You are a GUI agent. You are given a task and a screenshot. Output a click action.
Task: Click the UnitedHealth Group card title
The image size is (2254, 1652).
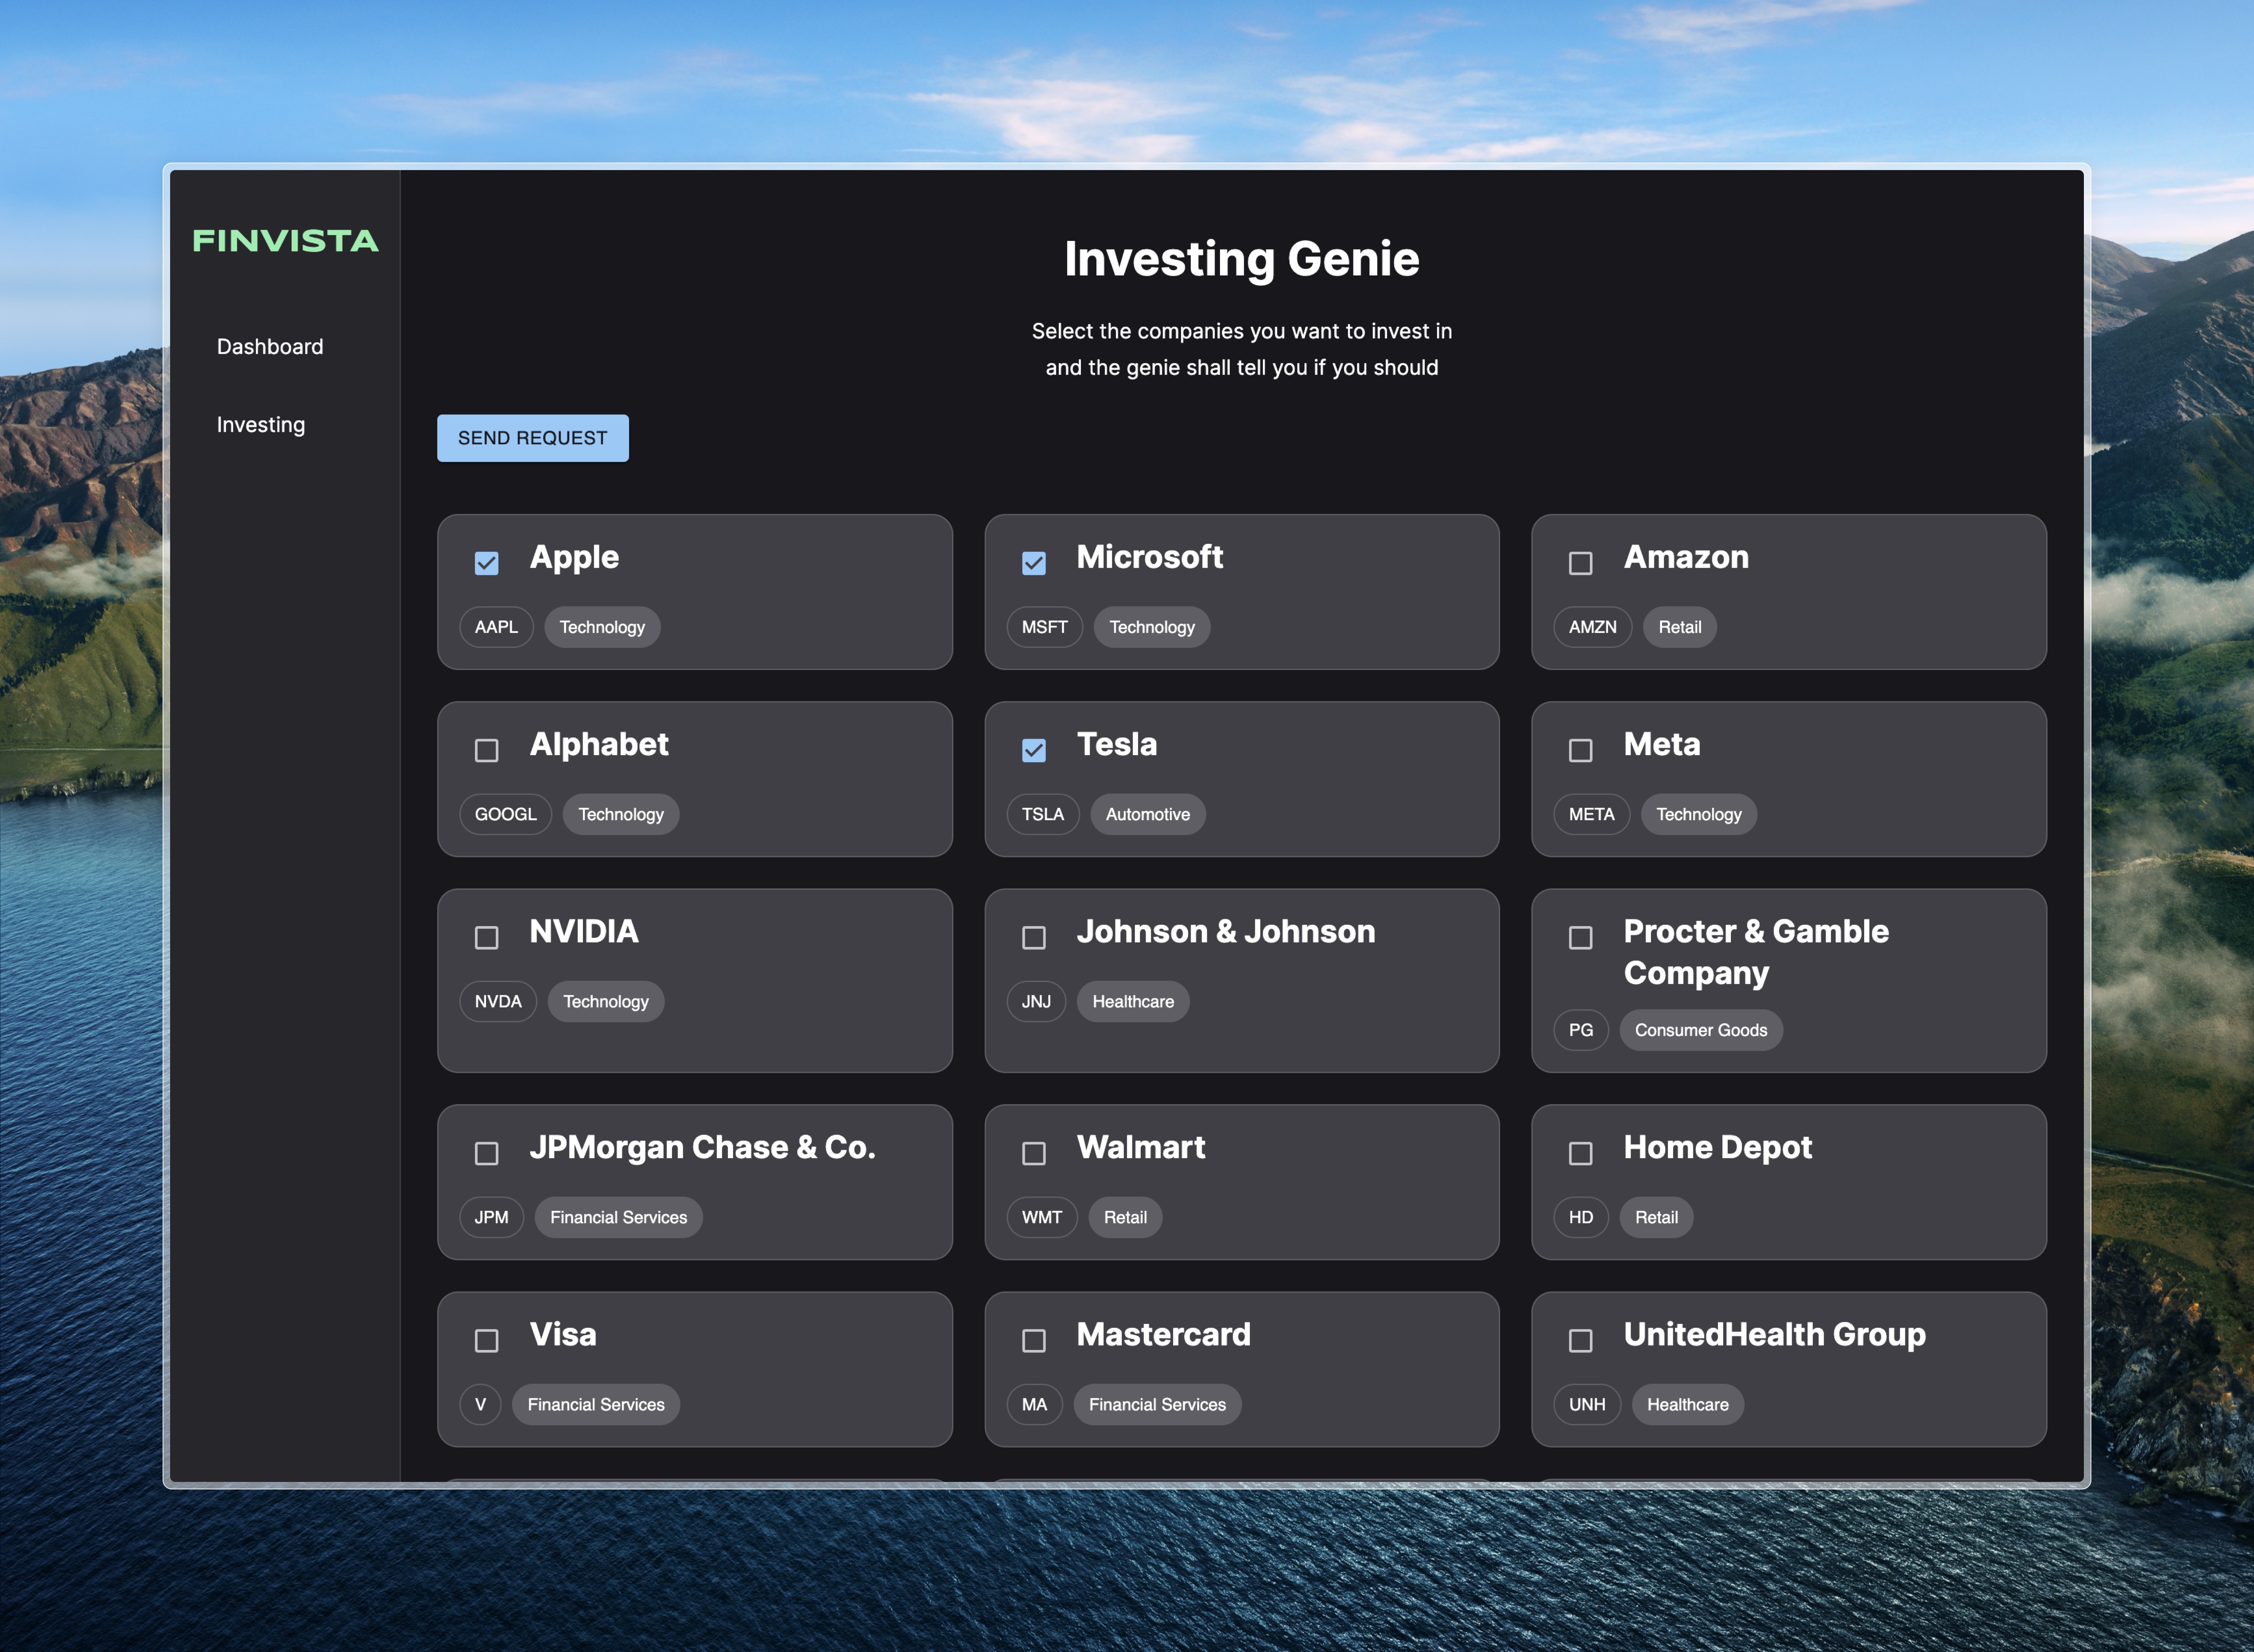[x=1774, y=1334]
